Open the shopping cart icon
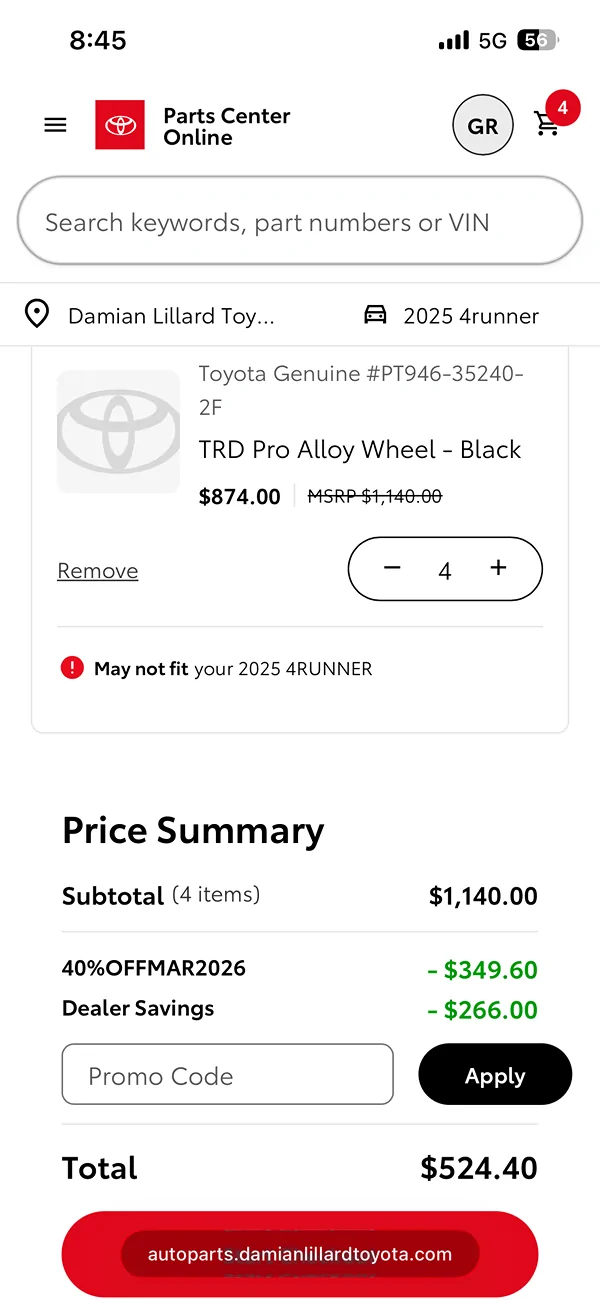This screenshot has width=600, height=1300. pyautogui.click(x=547, y=124)
